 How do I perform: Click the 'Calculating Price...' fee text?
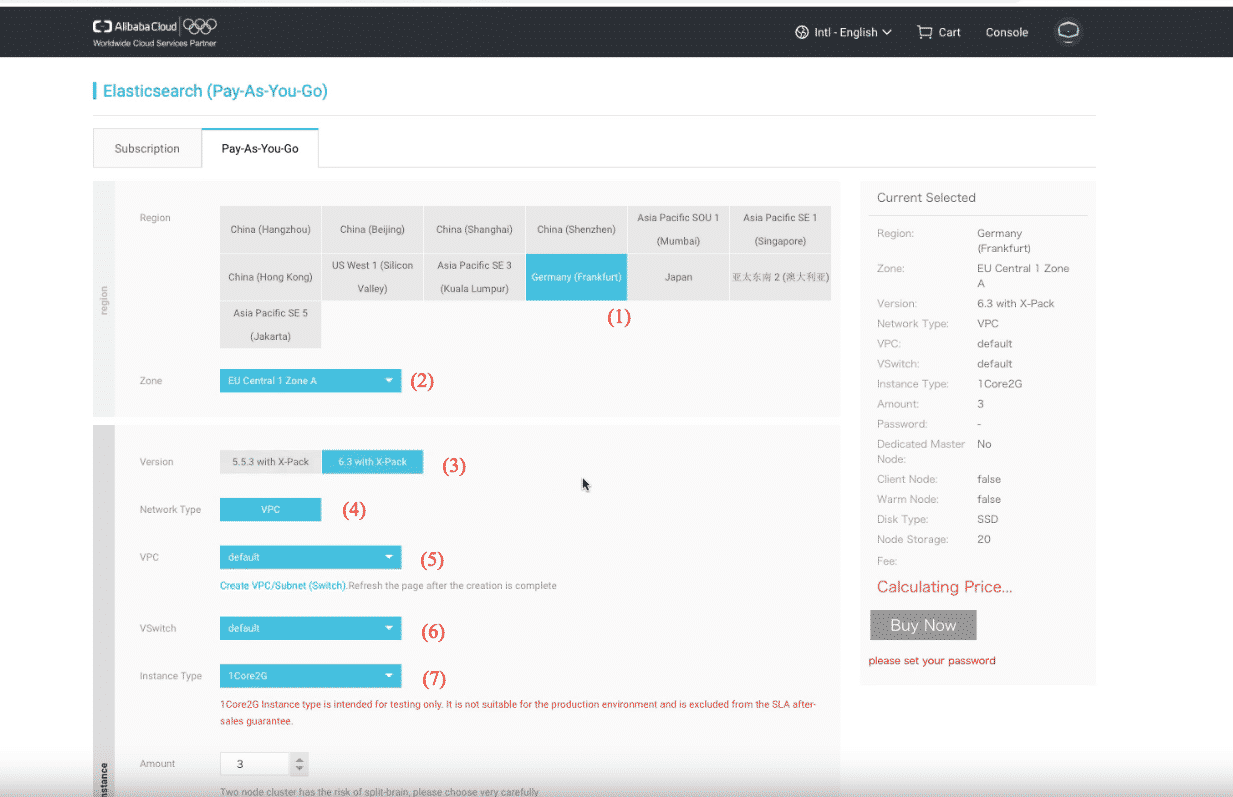click(945, 587)
